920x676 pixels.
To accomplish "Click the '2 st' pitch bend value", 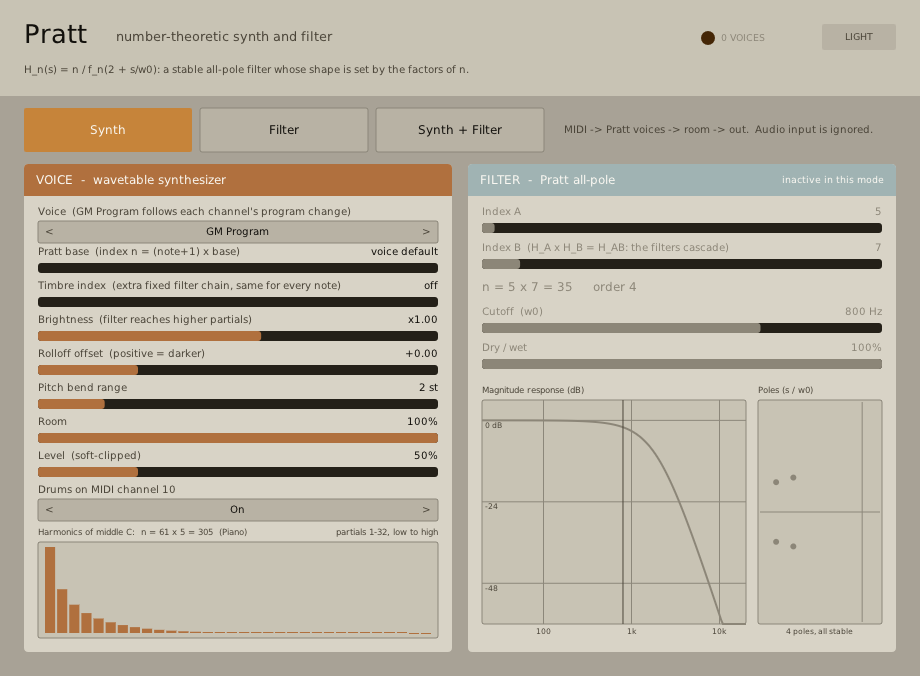I will tap(428, 388).
